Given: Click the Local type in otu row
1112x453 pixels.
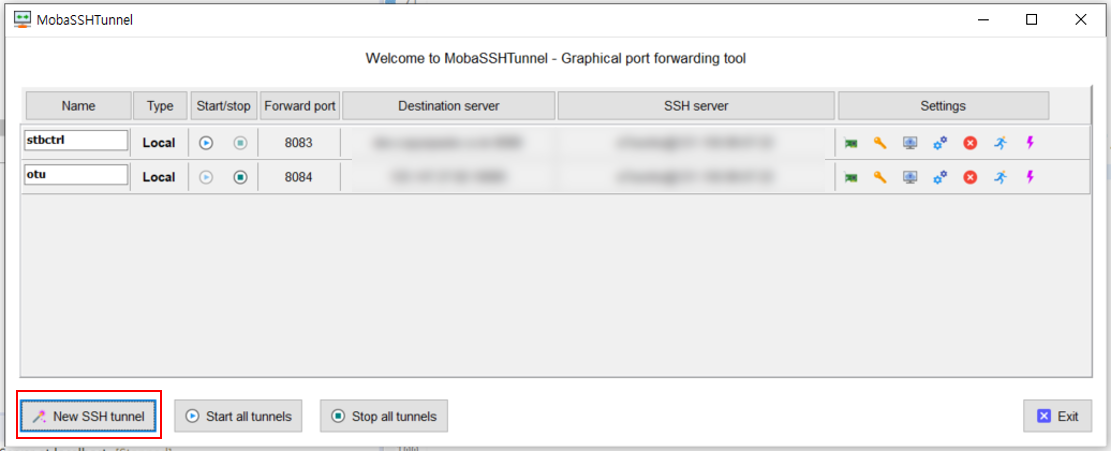Looking at the screenshot, I should point(159,177).
